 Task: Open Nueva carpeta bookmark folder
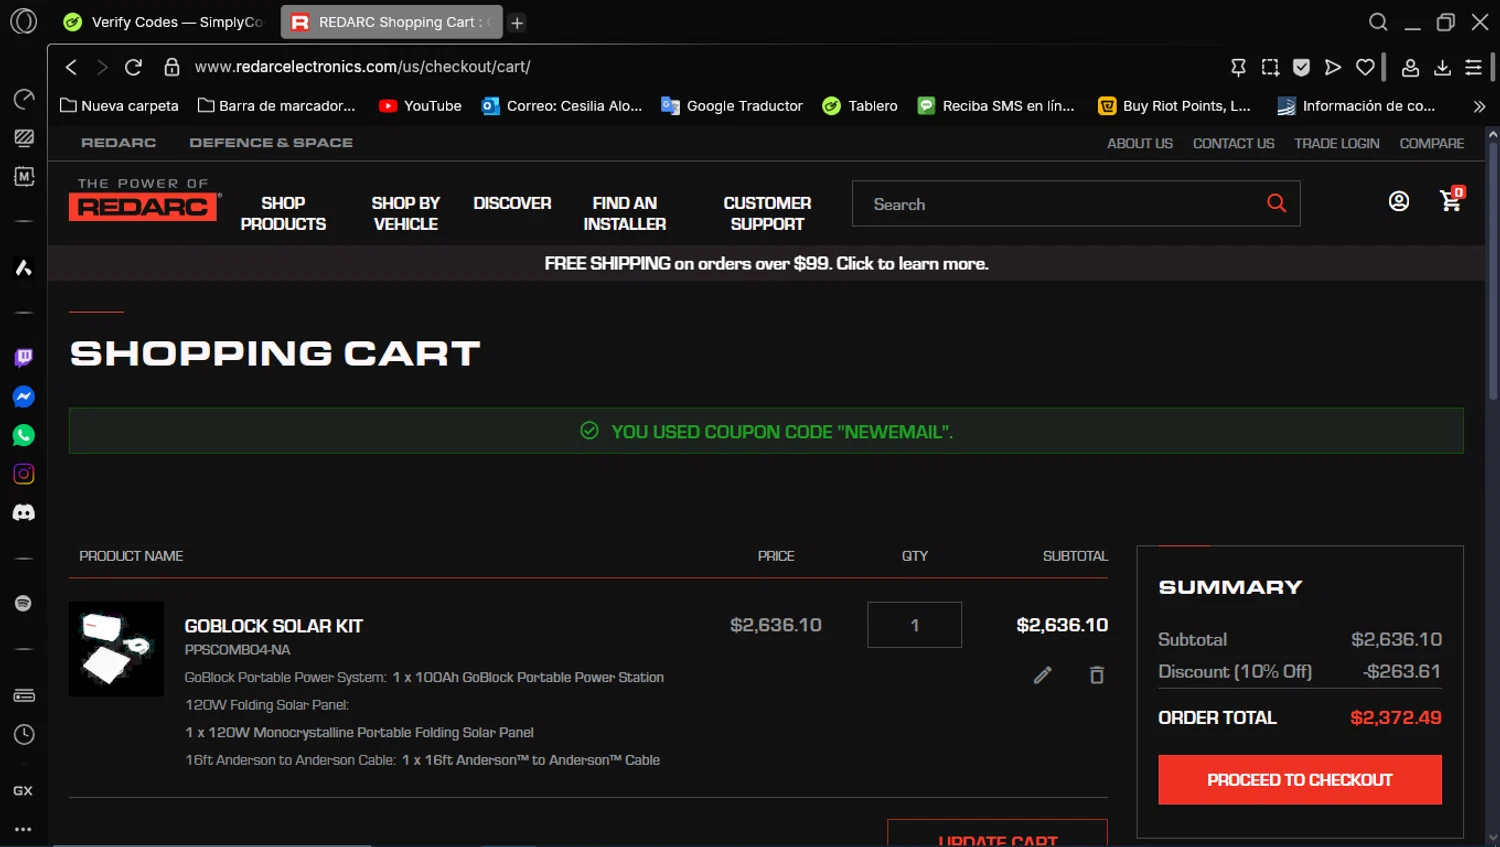pos(119,106)
